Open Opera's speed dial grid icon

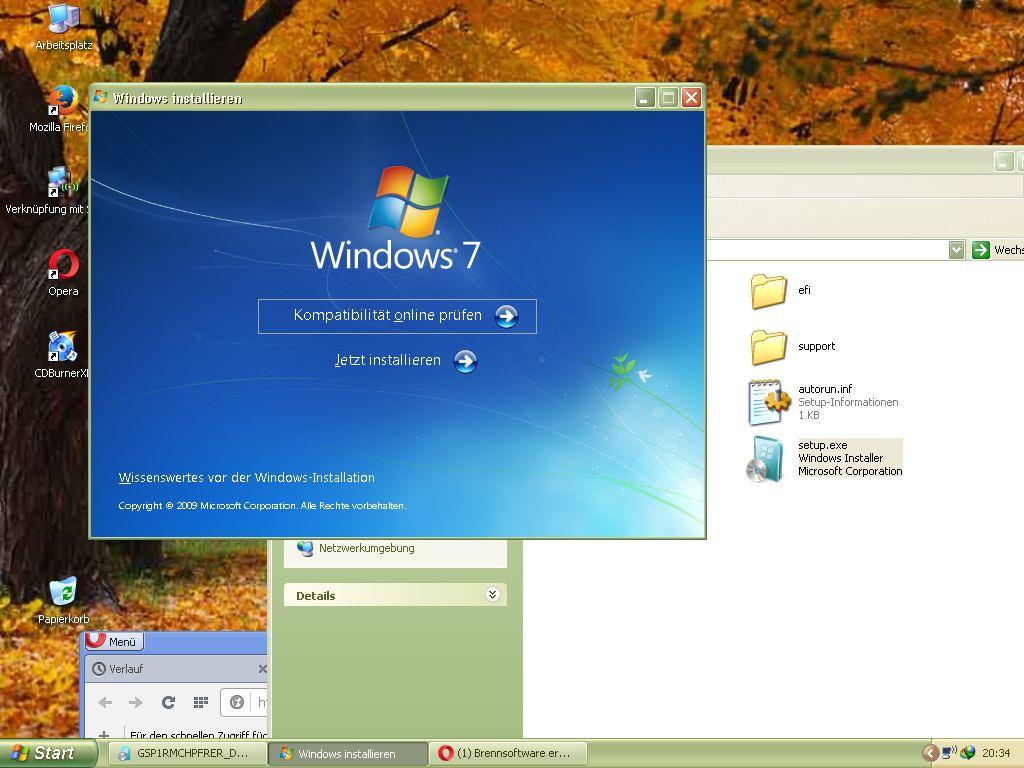click(200, 702)
